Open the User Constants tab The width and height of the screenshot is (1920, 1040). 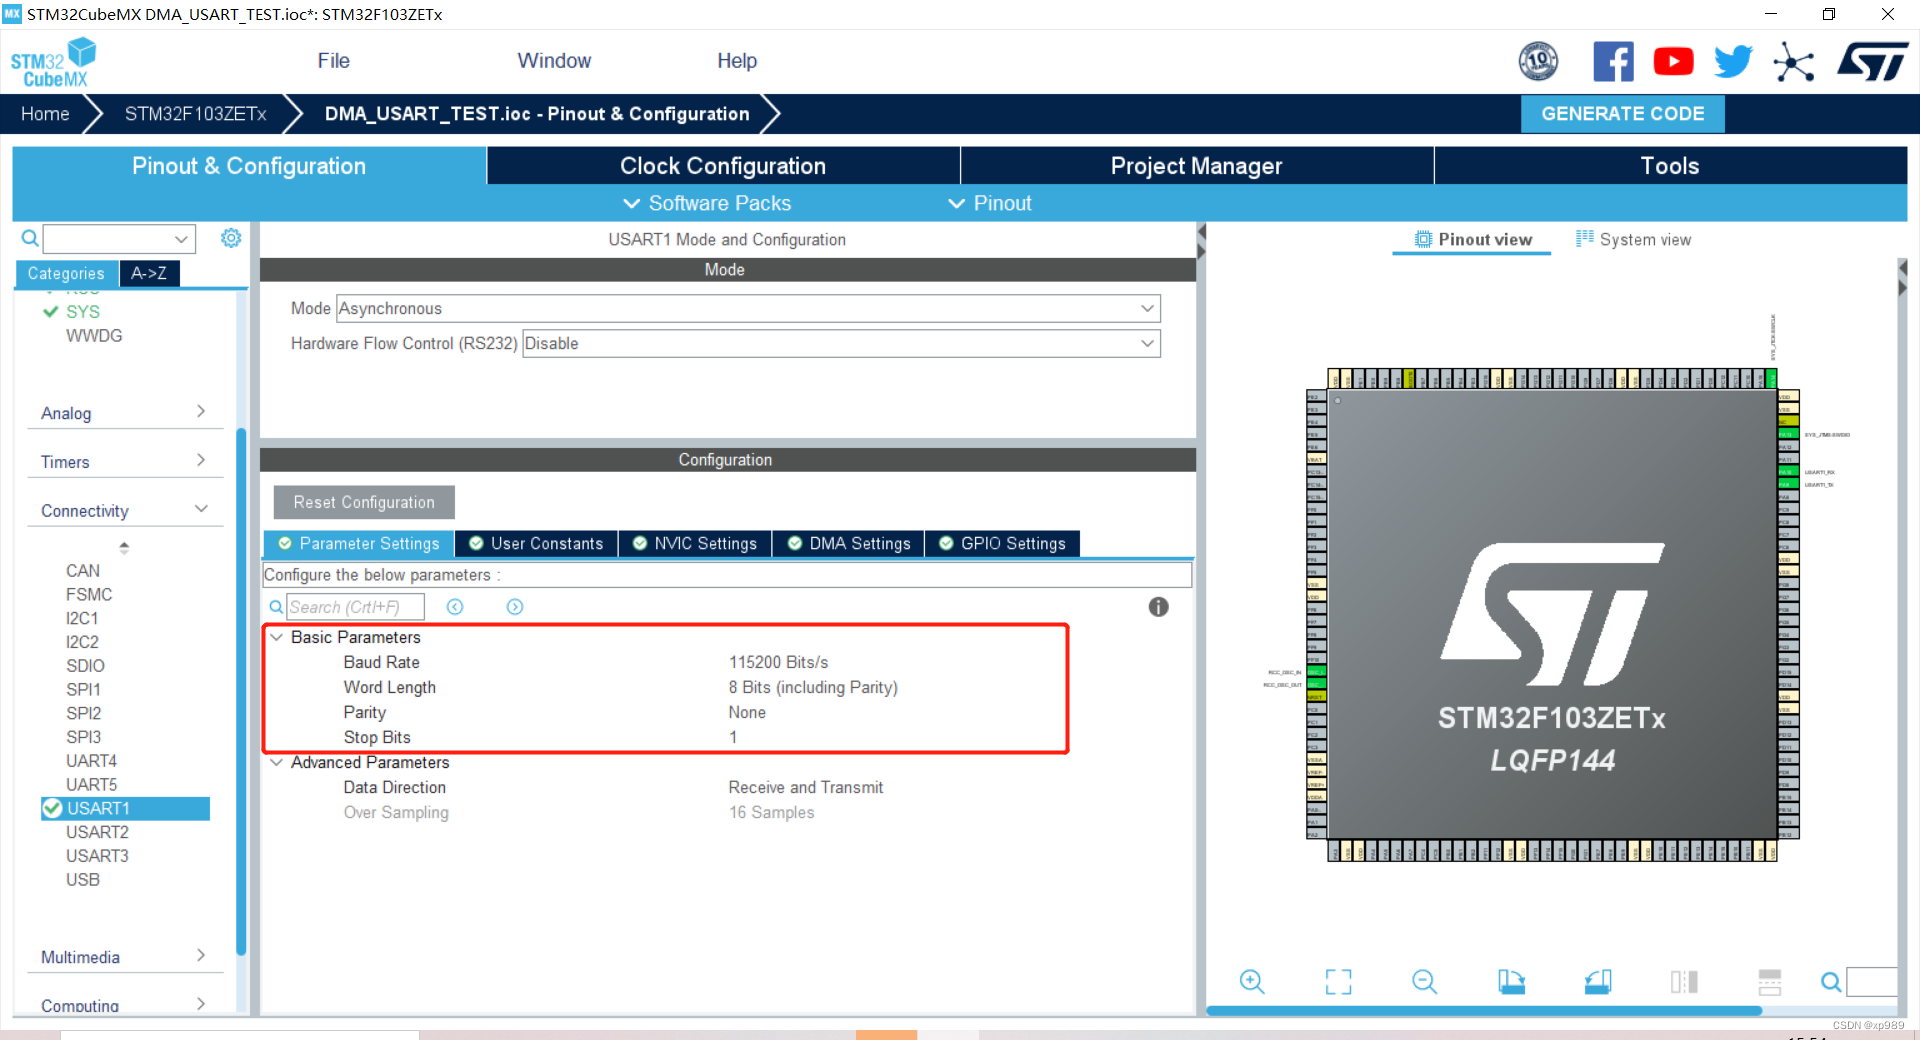point(536,543)
